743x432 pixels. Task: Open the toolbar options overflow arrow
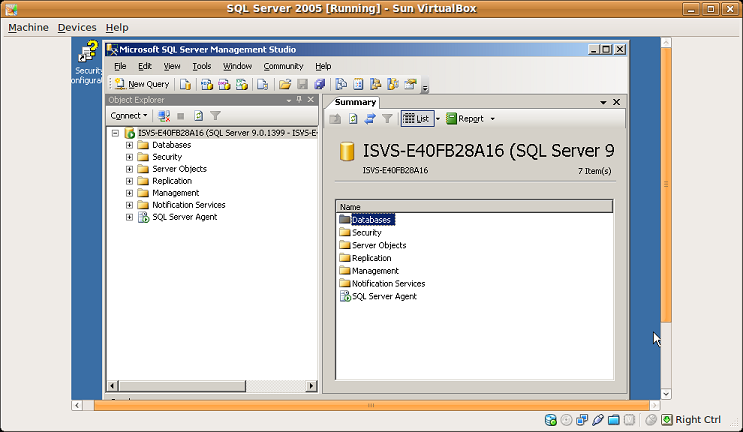click(425, 88)
